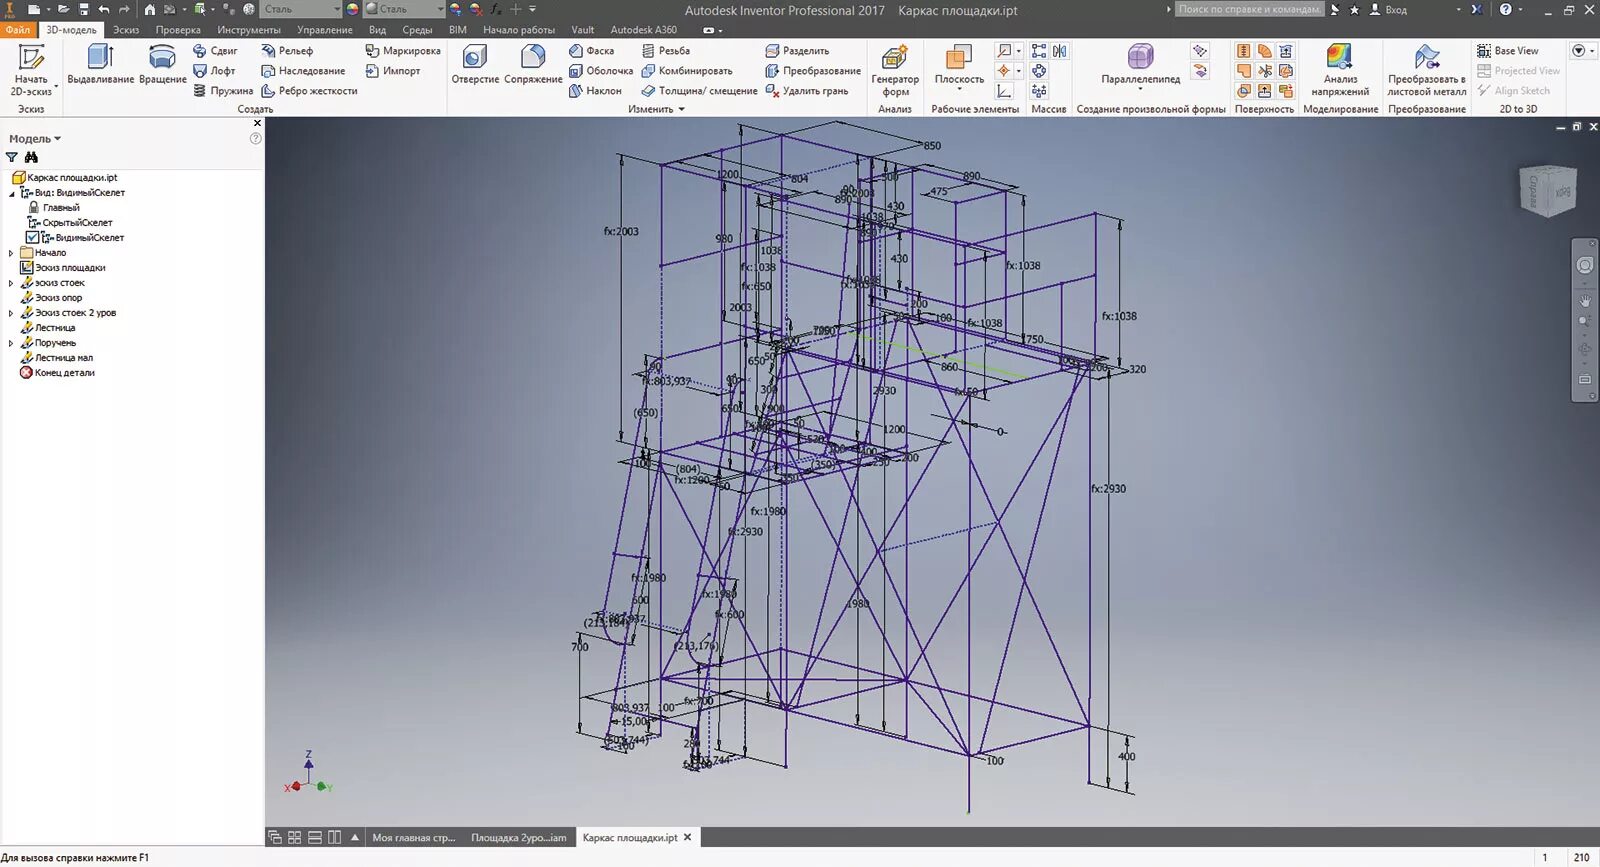1600x867 pixels.
Task: Select the Плоскость work plane tool
Action: [x=959, y=66]
